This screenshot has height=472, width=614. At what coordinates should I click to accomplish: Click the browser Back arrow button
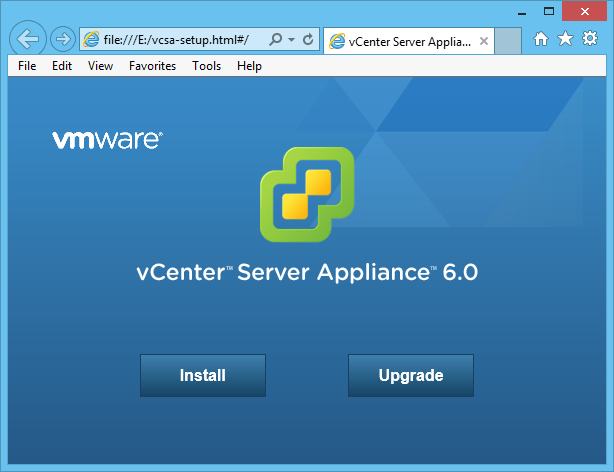tap(28, 39)
